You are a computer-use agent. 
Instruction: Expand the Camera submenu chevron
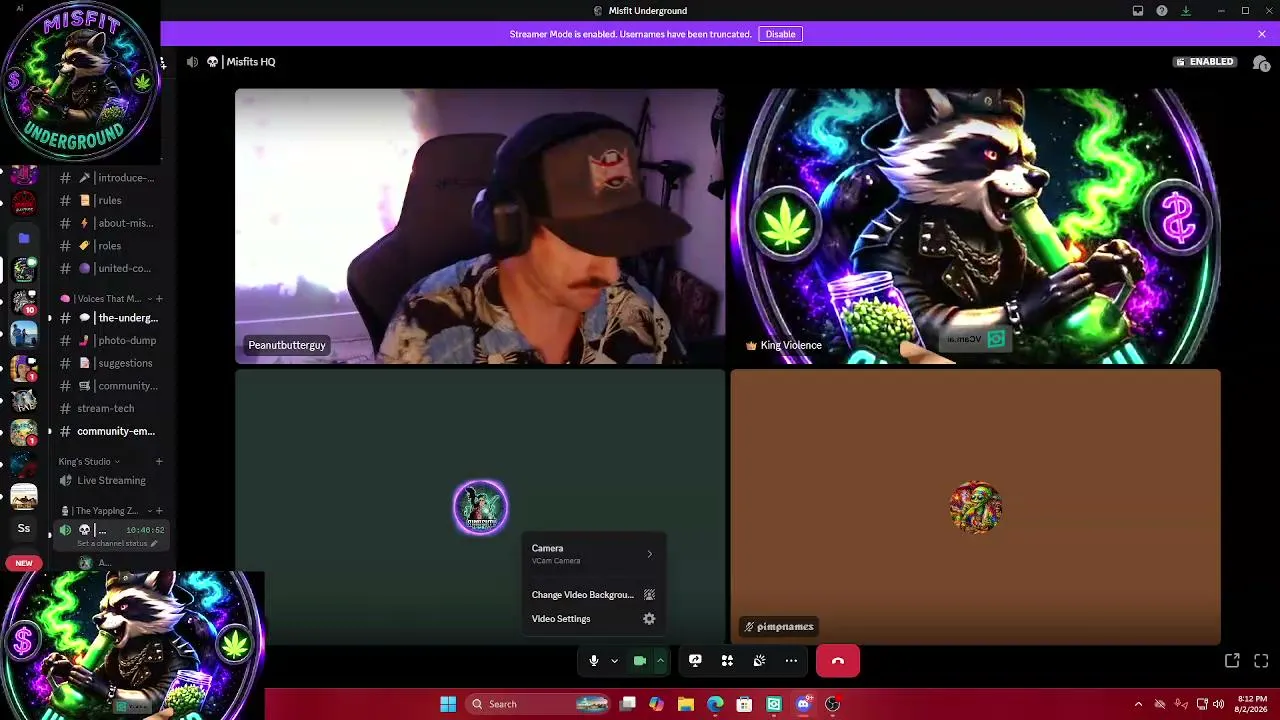click(649, 554)
